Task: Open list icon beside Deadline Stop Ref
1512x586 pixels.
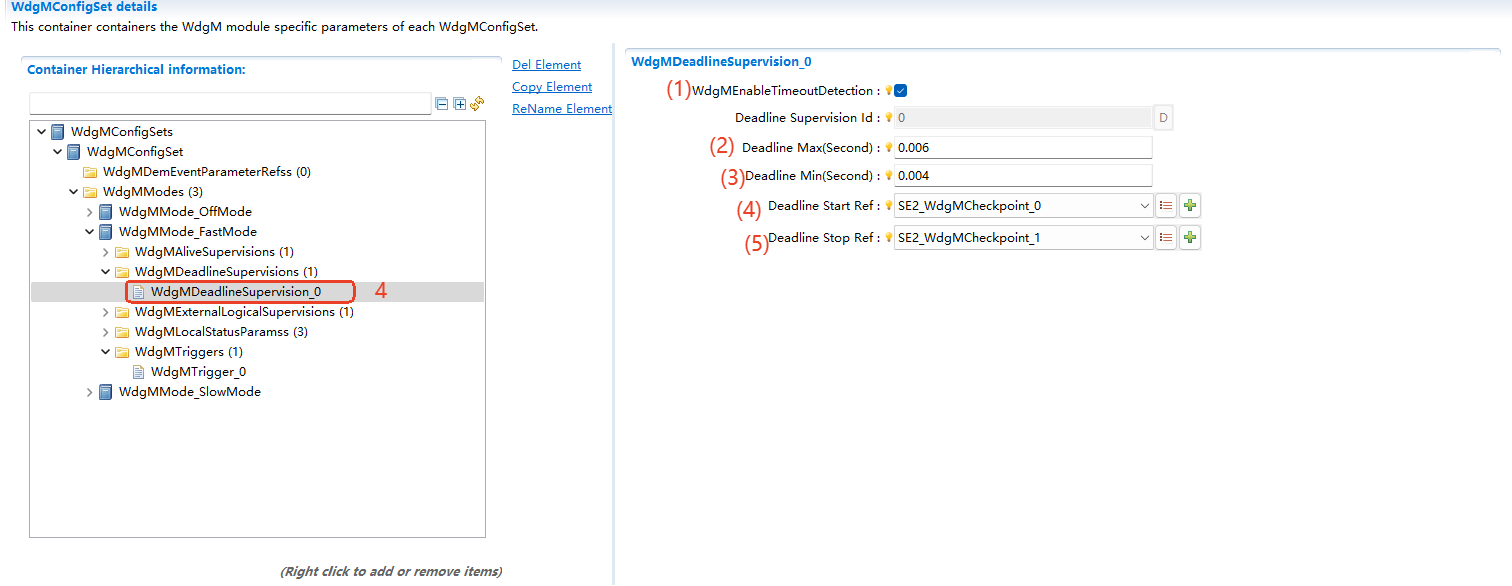Action: 1165,238
